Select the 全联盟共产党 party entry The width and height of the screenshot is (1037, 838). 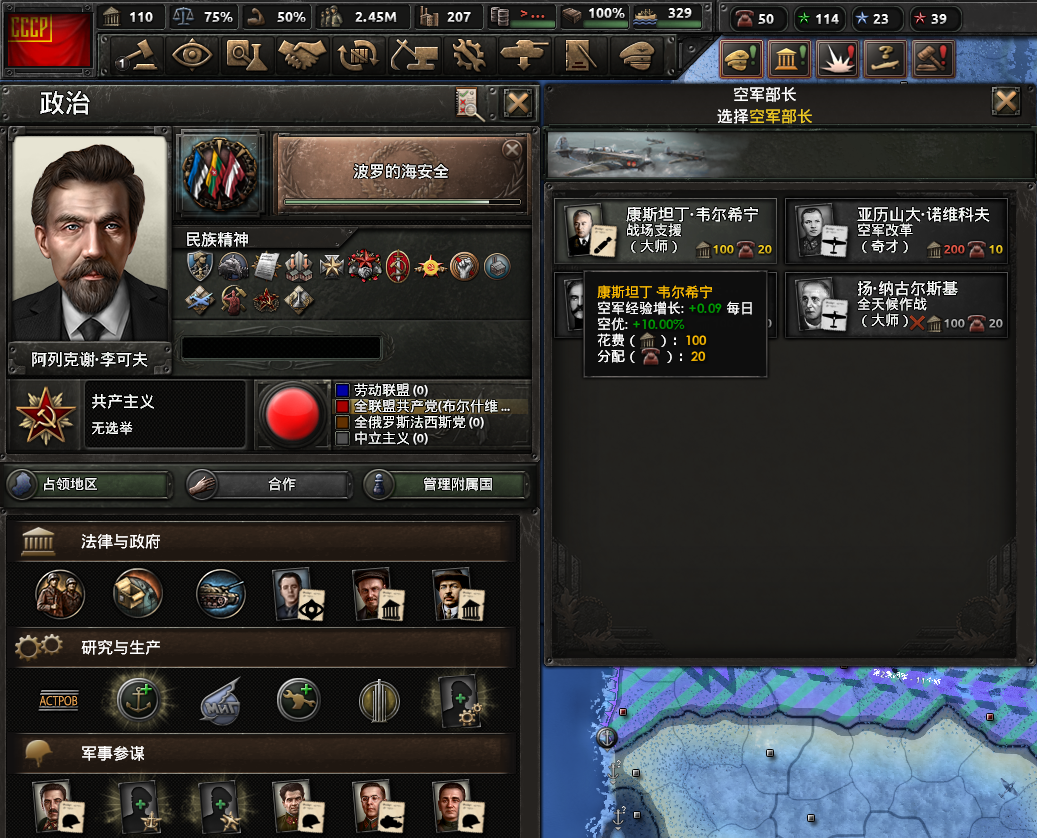click(431, 406)
